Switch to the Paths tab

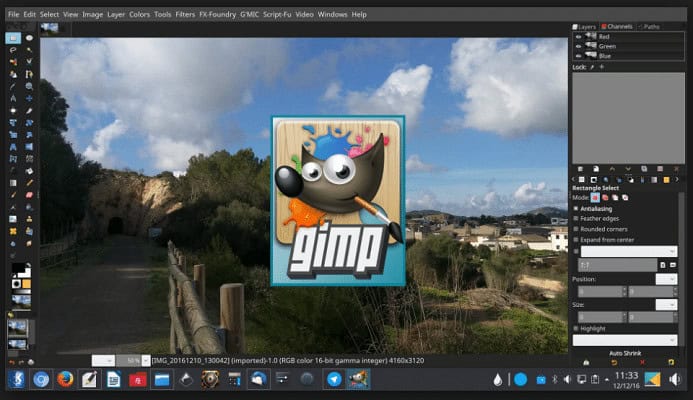click(x=649, y=27)
